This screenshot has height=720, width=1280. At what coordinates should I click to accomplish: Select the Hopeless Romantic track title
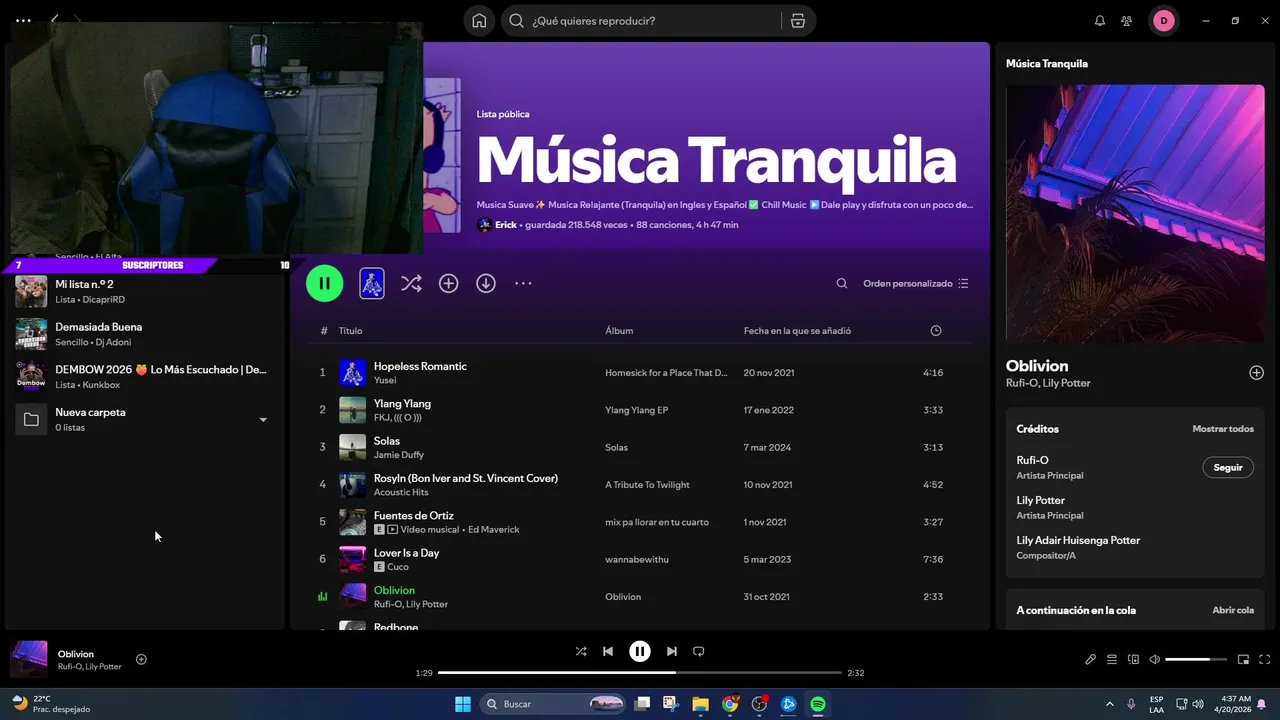tap(420, 366)
